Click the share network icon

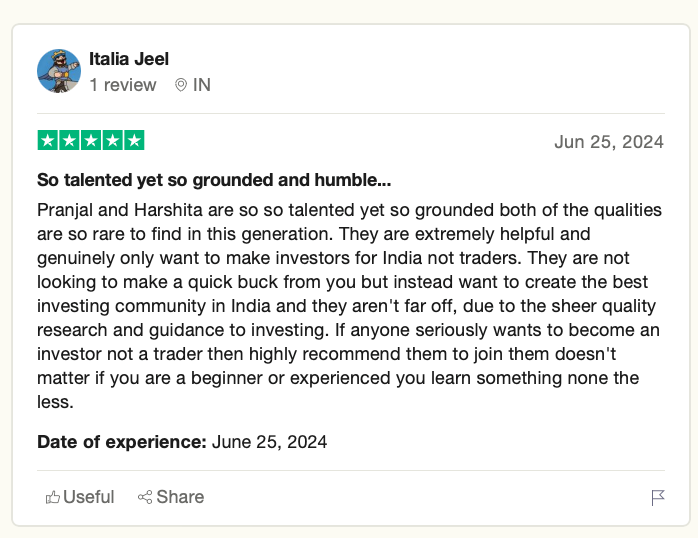pos(145,497)
